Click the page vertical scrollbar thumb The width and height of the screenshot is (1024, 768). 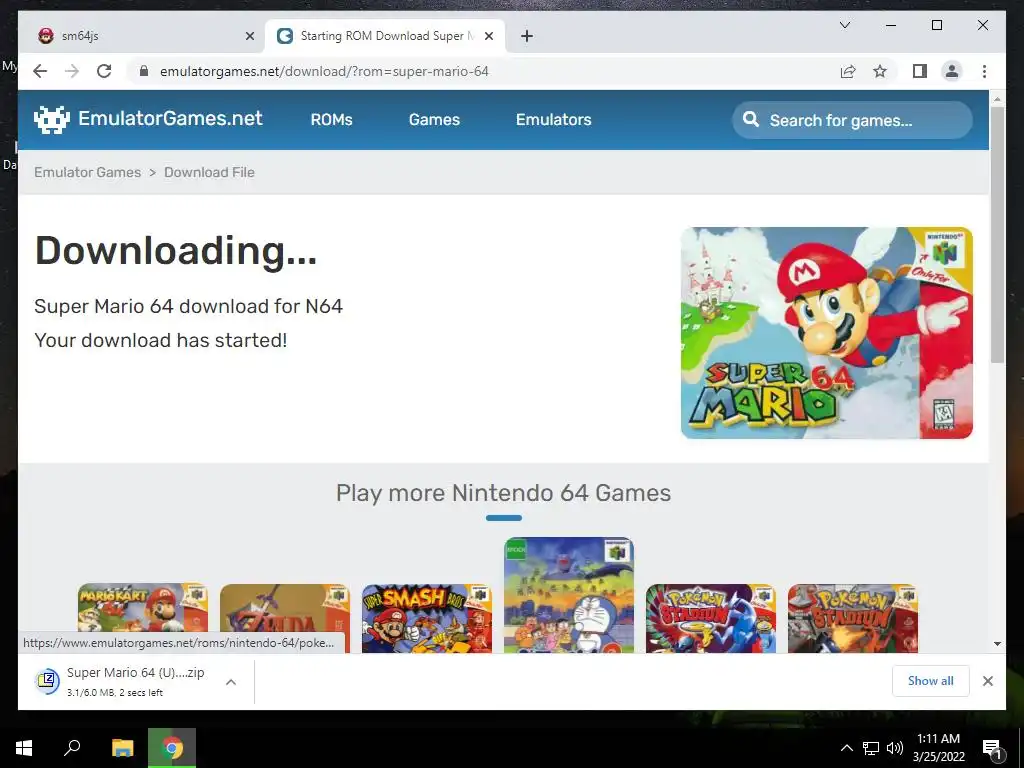click(x=997, y=234)
